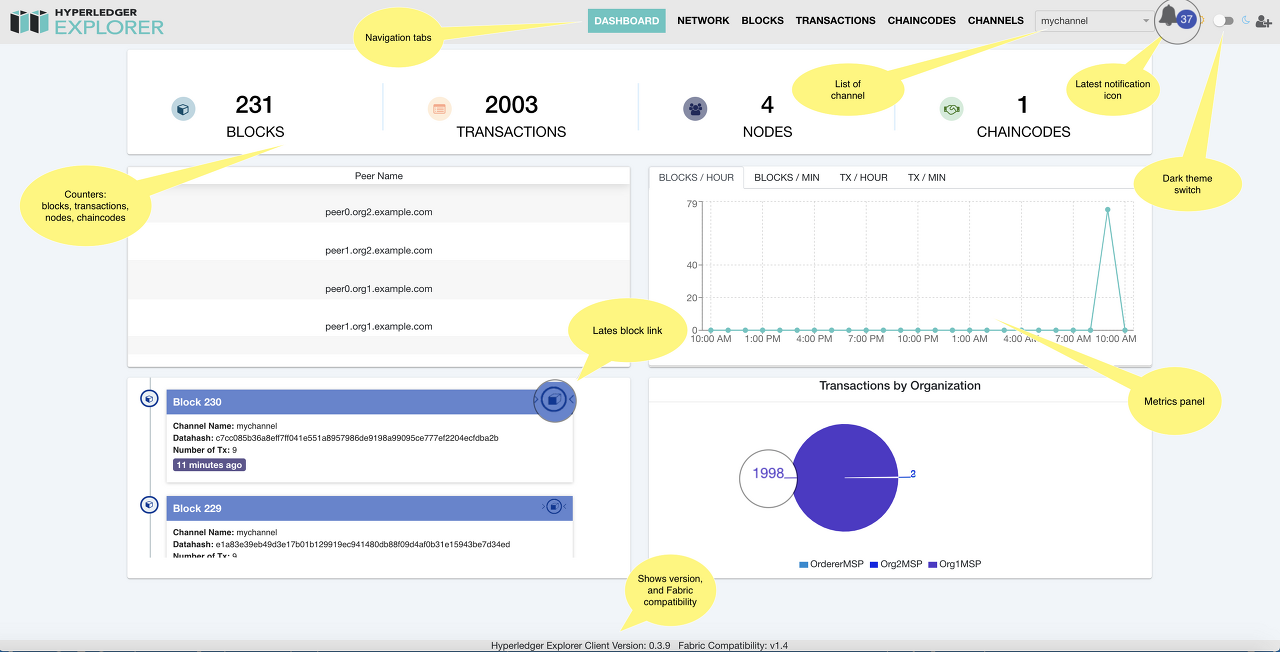Click the 231 blocks count

point(255,104)
